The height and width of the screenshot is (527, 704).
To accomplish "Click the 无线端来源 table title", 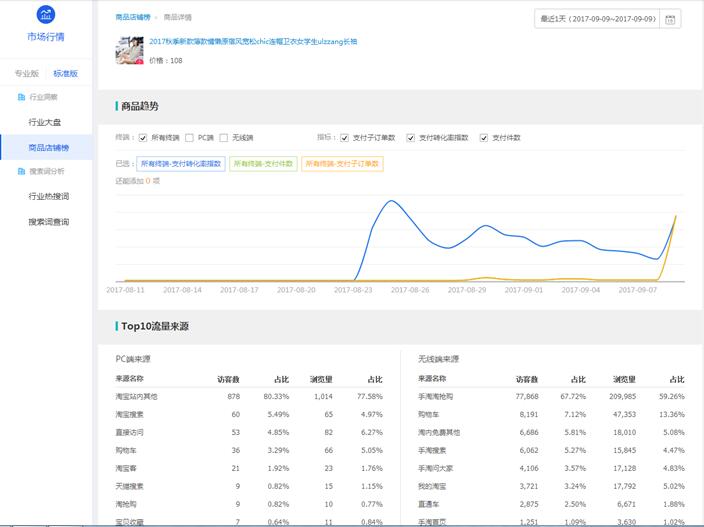I will pyautogui.click(x=438, y=359).
